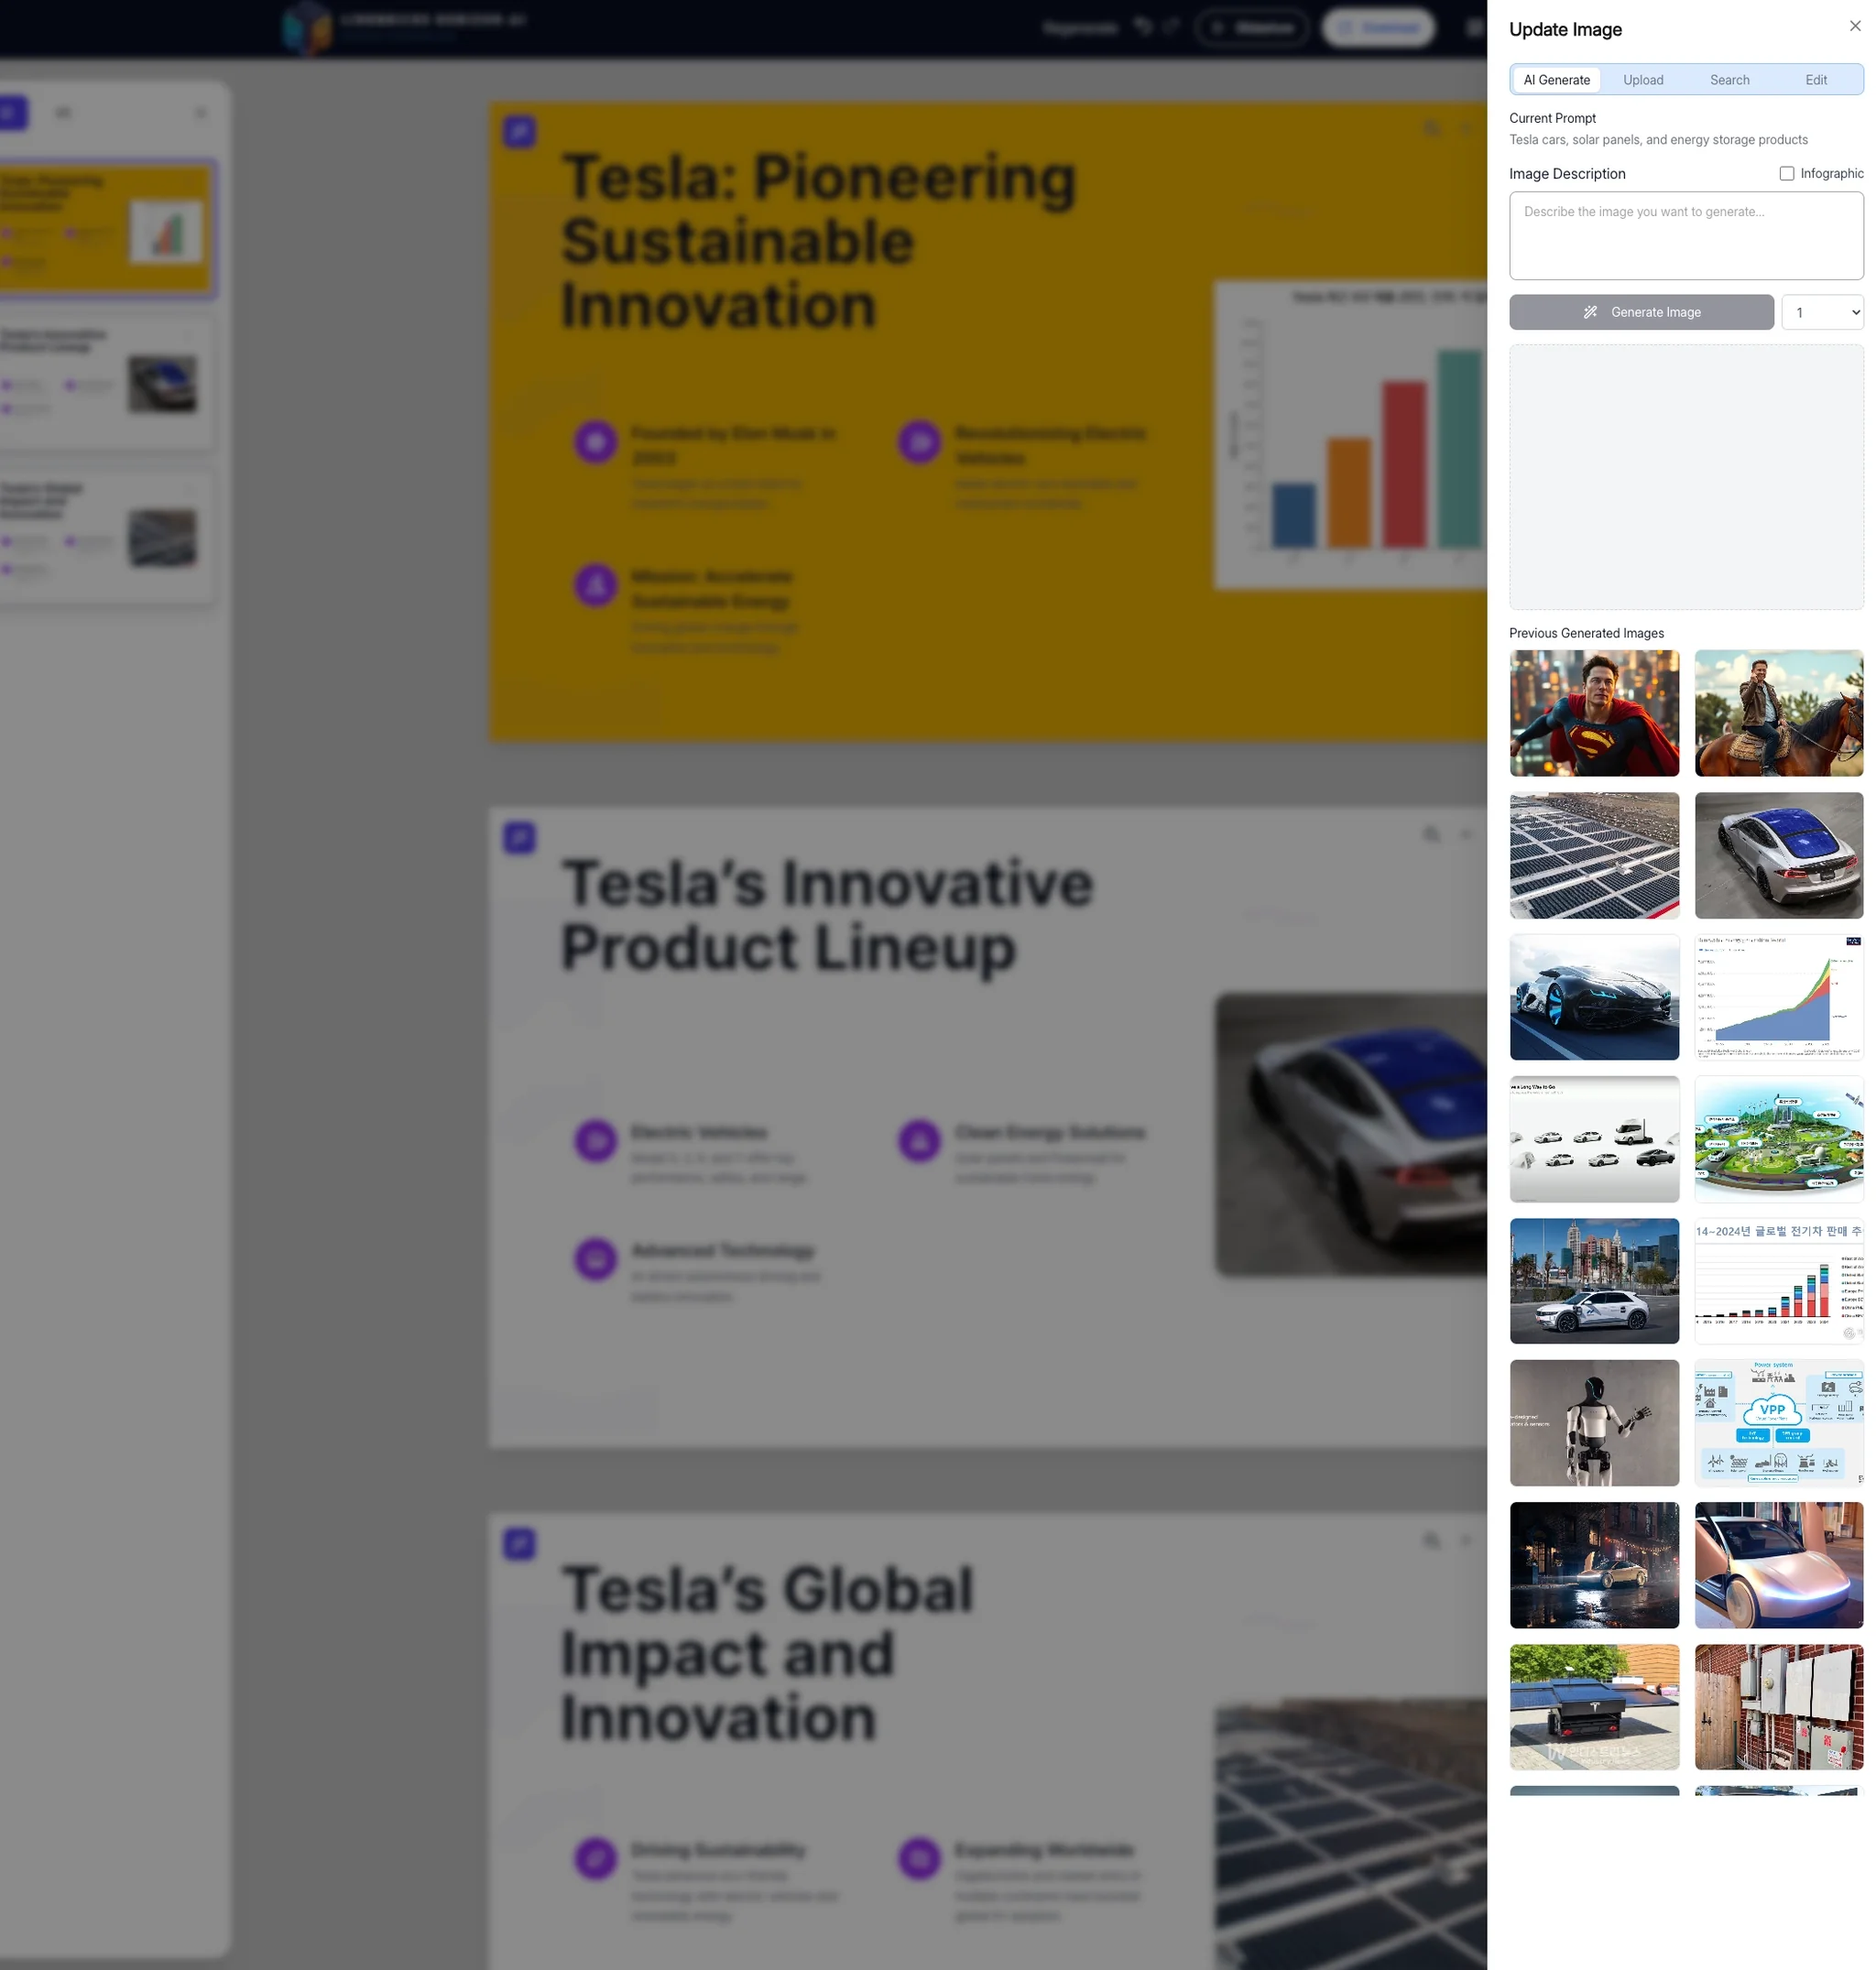Select the Superman-costume man thumbnail
1876x1970 pixels.
(1593, 713)
